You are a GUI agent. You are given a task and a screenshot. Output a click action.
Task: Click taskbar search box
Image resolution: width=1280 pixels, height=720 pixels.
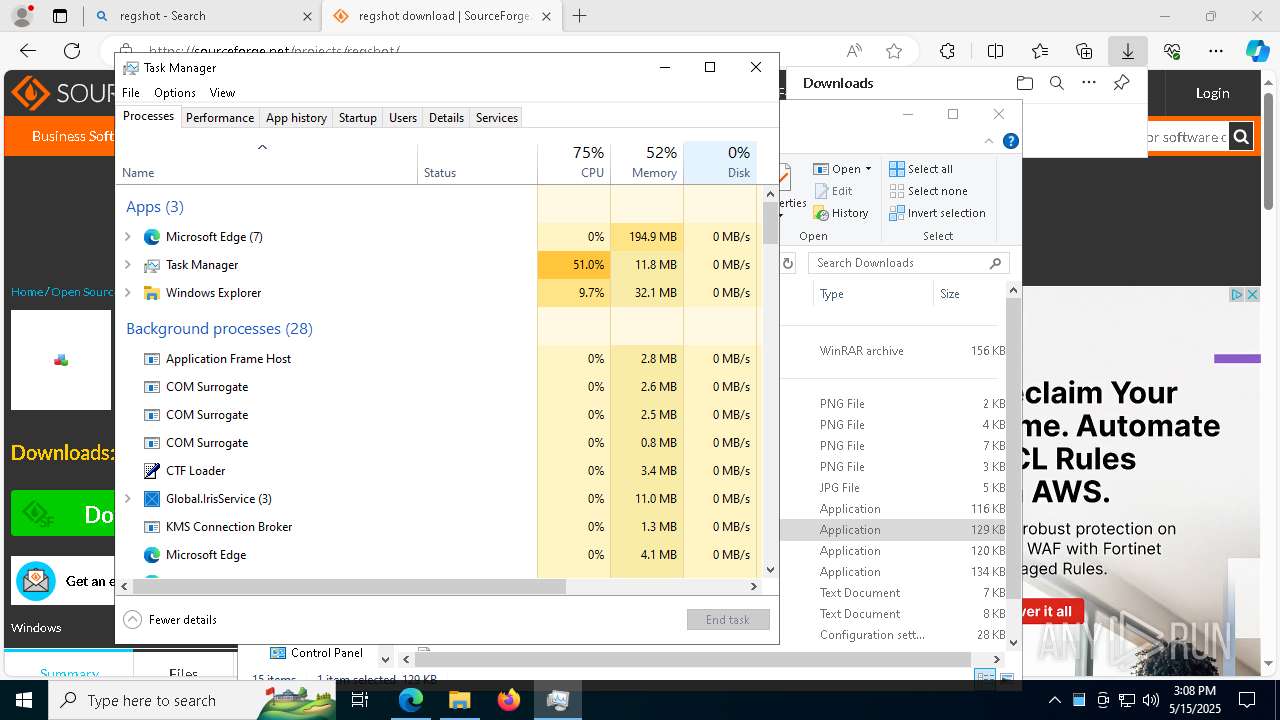(191, 700)
